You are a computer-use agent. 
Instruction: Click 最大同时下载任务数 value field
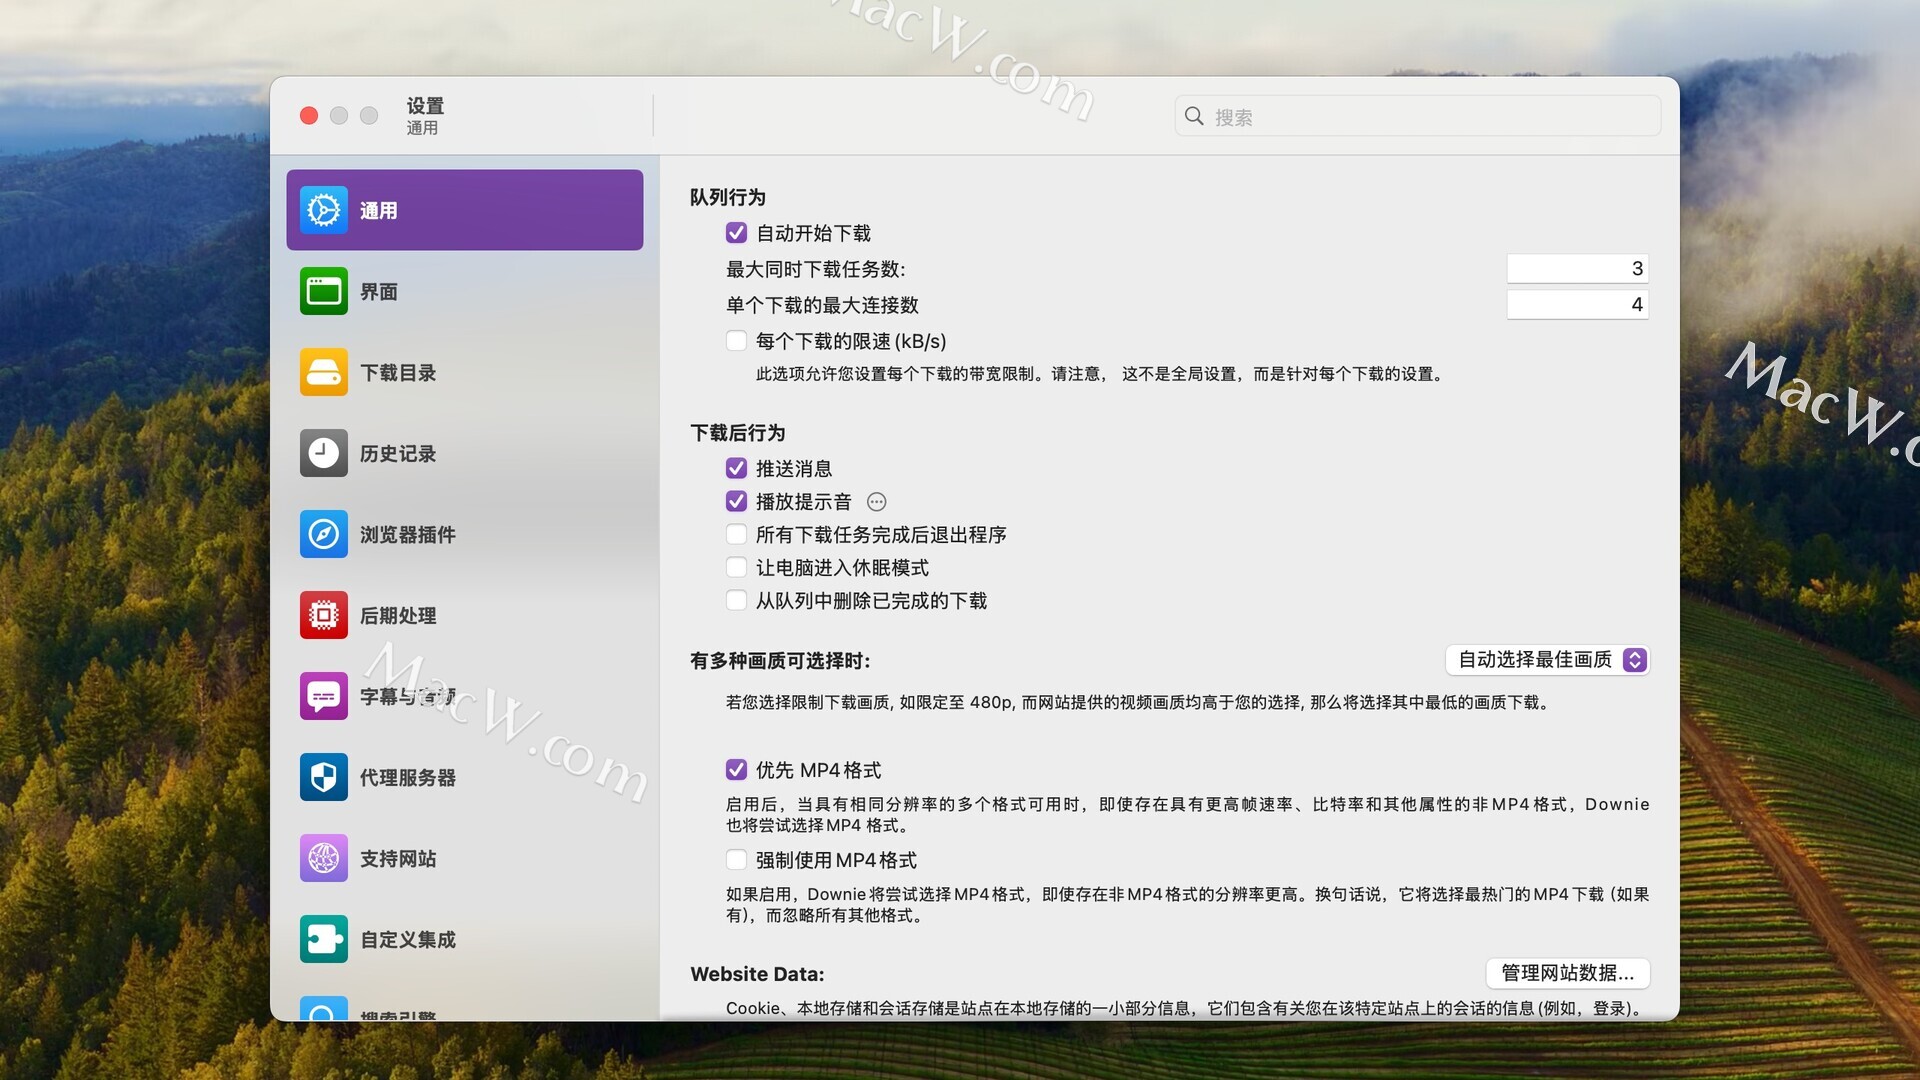1577,268
